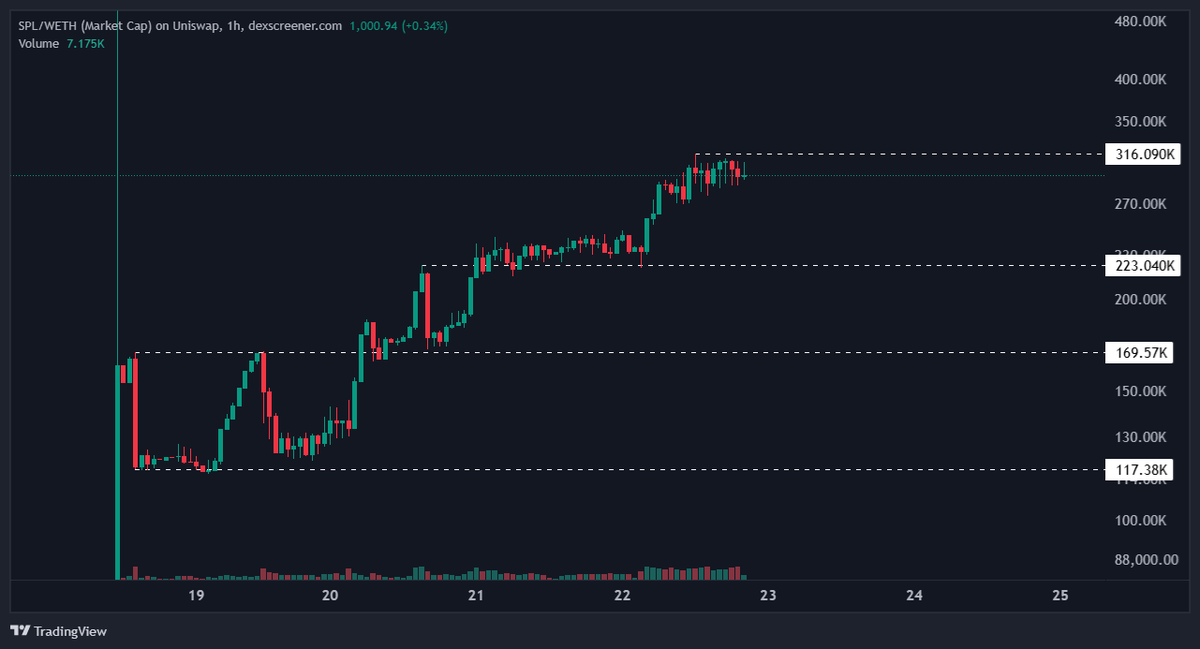Select the 316.090K price level tag
The image size is (1200, 649).
pos(1143,154)
